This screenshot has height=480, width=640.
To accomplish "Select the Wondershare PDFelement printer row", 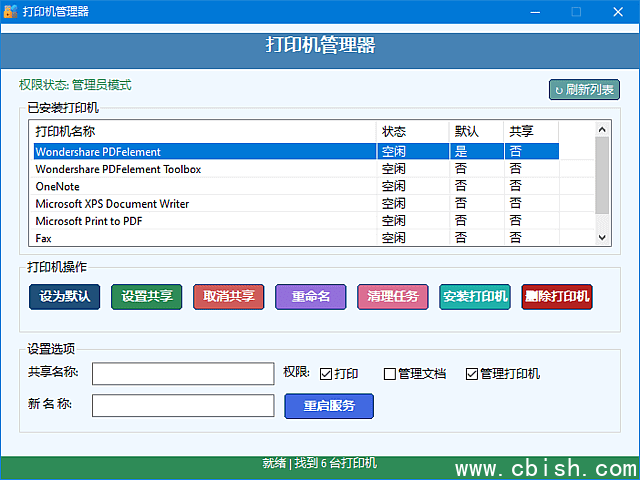I will coord(296,151).
